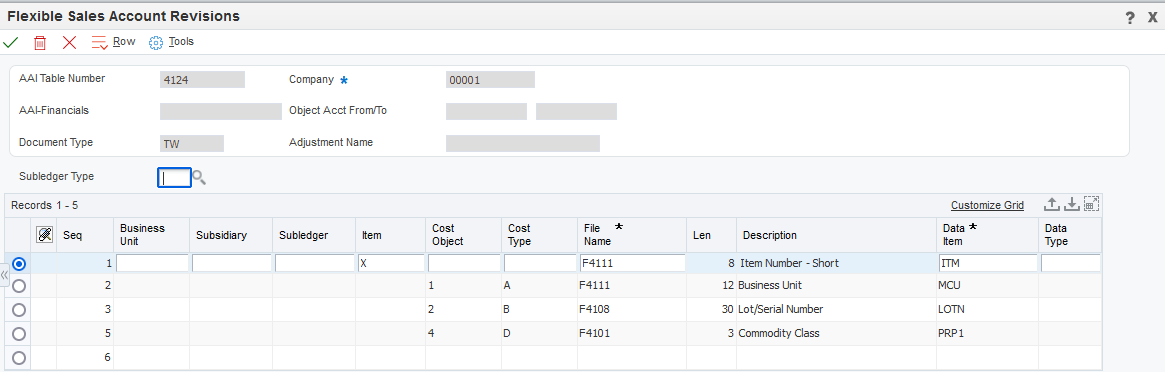1165x372 pixels.
Task: Click the Export grid data icon
Action: 1051,205
